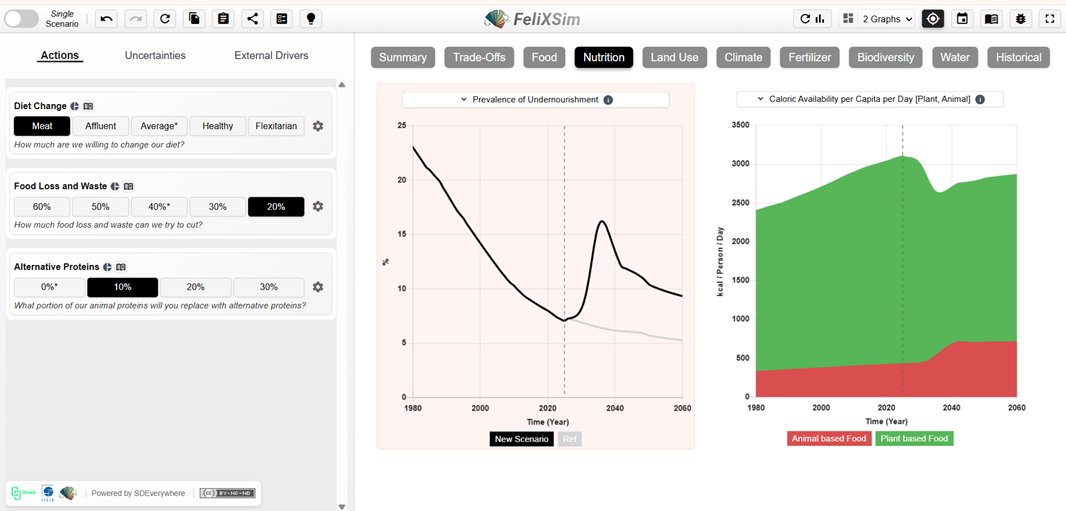Screen dimensions: 1066x511
Task: Toggle the Single Scenario switch
Action: (22, 19)
